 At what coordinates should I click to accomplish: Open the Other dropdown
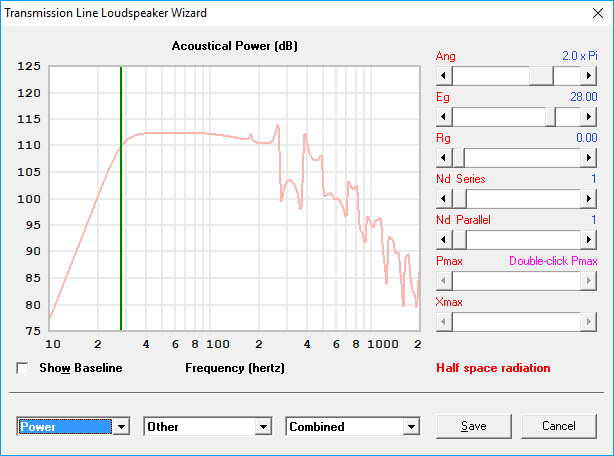pos(264,427)
